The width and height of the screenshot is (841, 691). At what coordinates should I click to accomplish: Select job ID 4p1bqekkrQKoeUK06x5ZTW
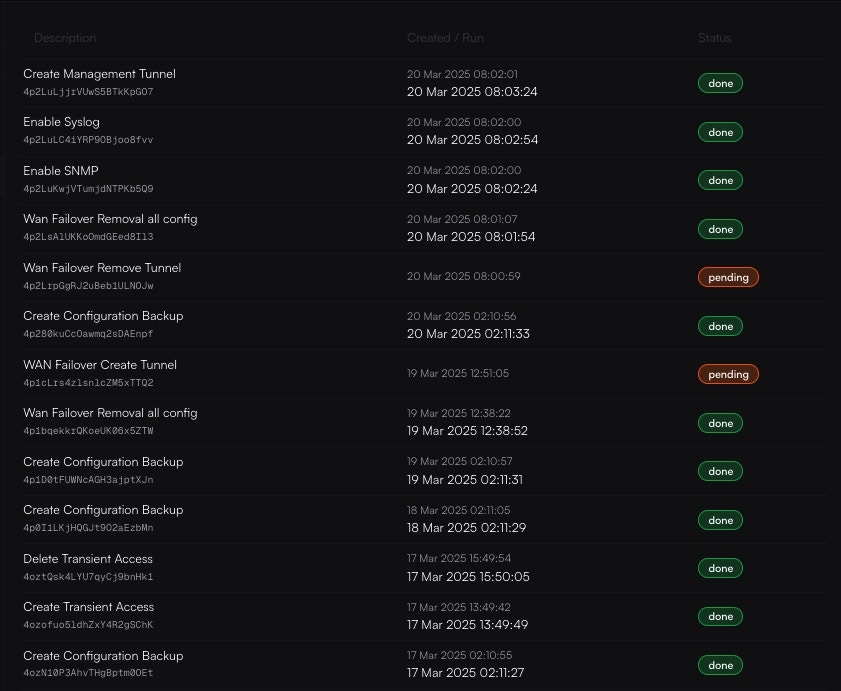88,431
